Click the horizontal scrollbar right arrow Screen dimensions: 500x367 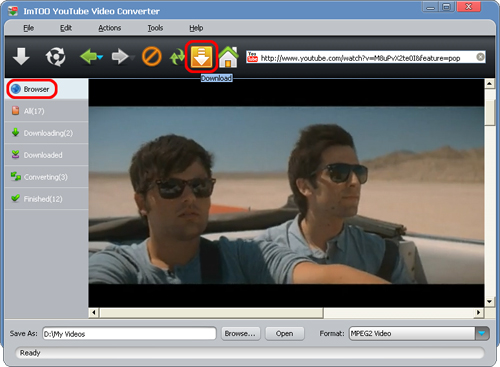click(x=479, y=312)
